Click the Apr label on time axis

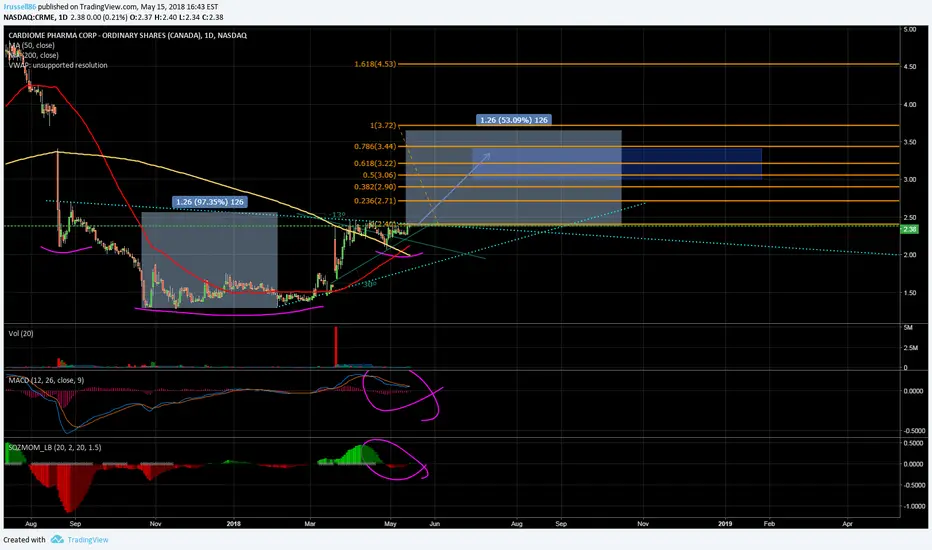click(848, 524)
